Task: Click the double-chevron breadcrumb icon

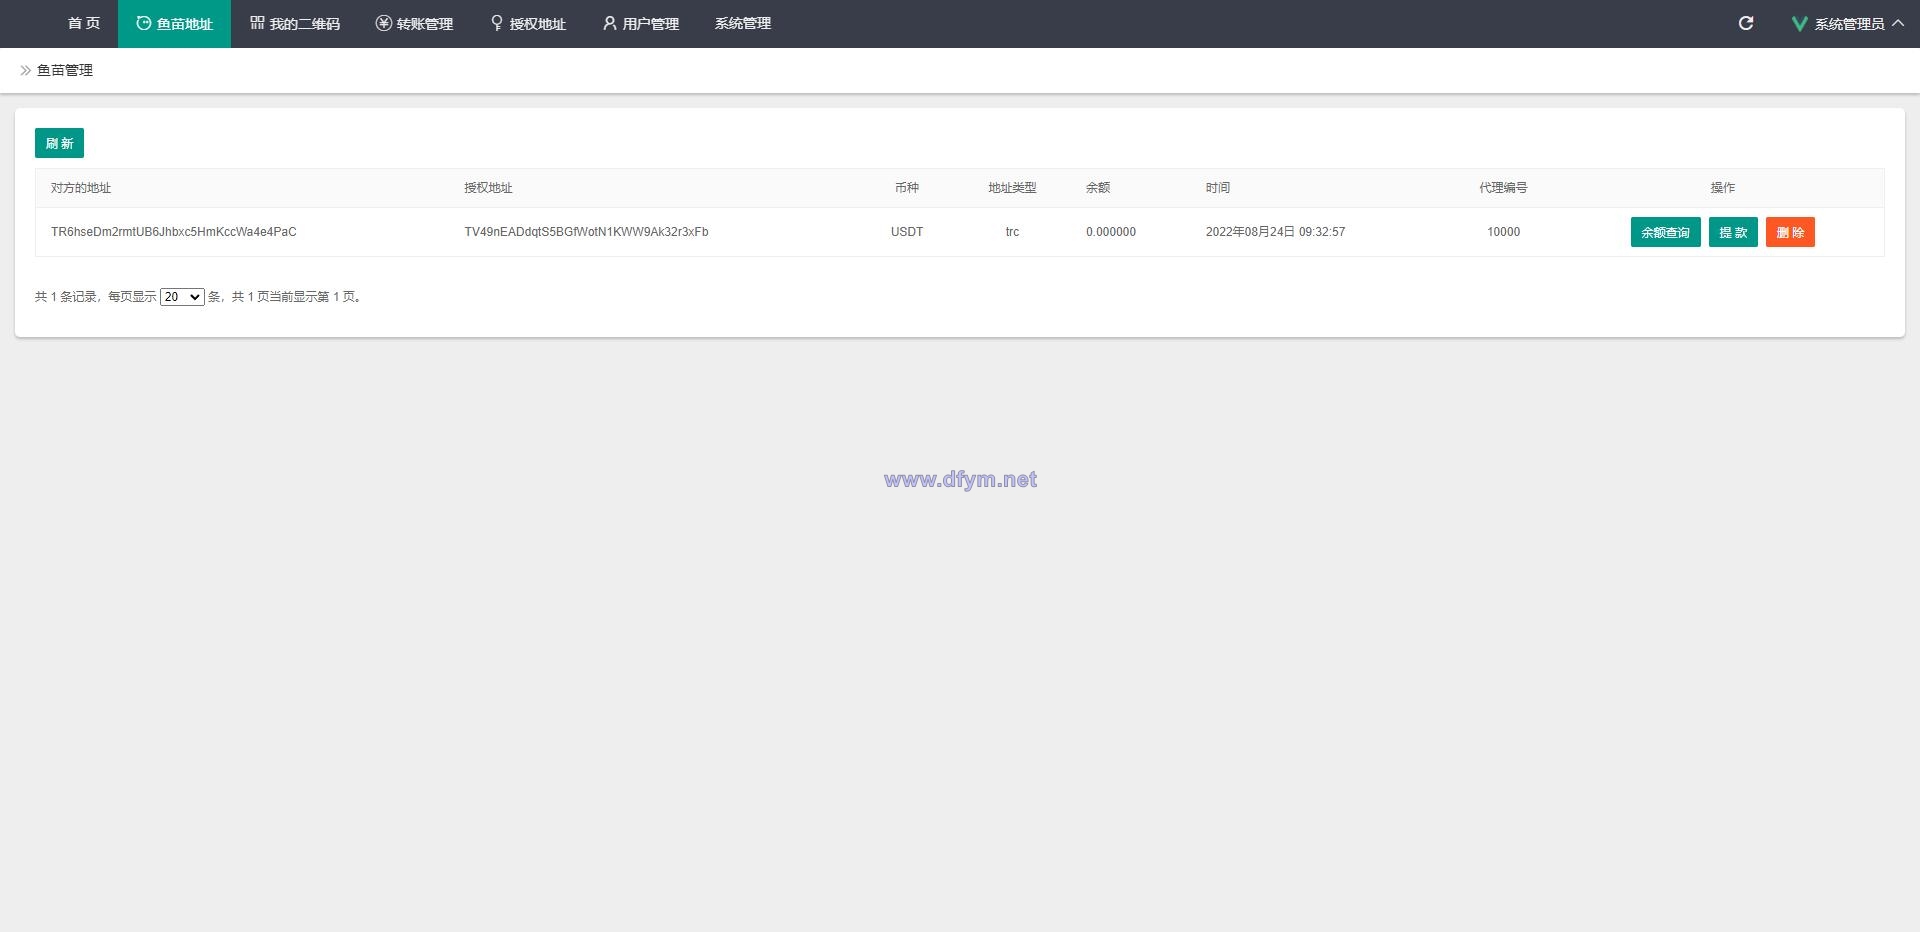Action: [26, 70]
